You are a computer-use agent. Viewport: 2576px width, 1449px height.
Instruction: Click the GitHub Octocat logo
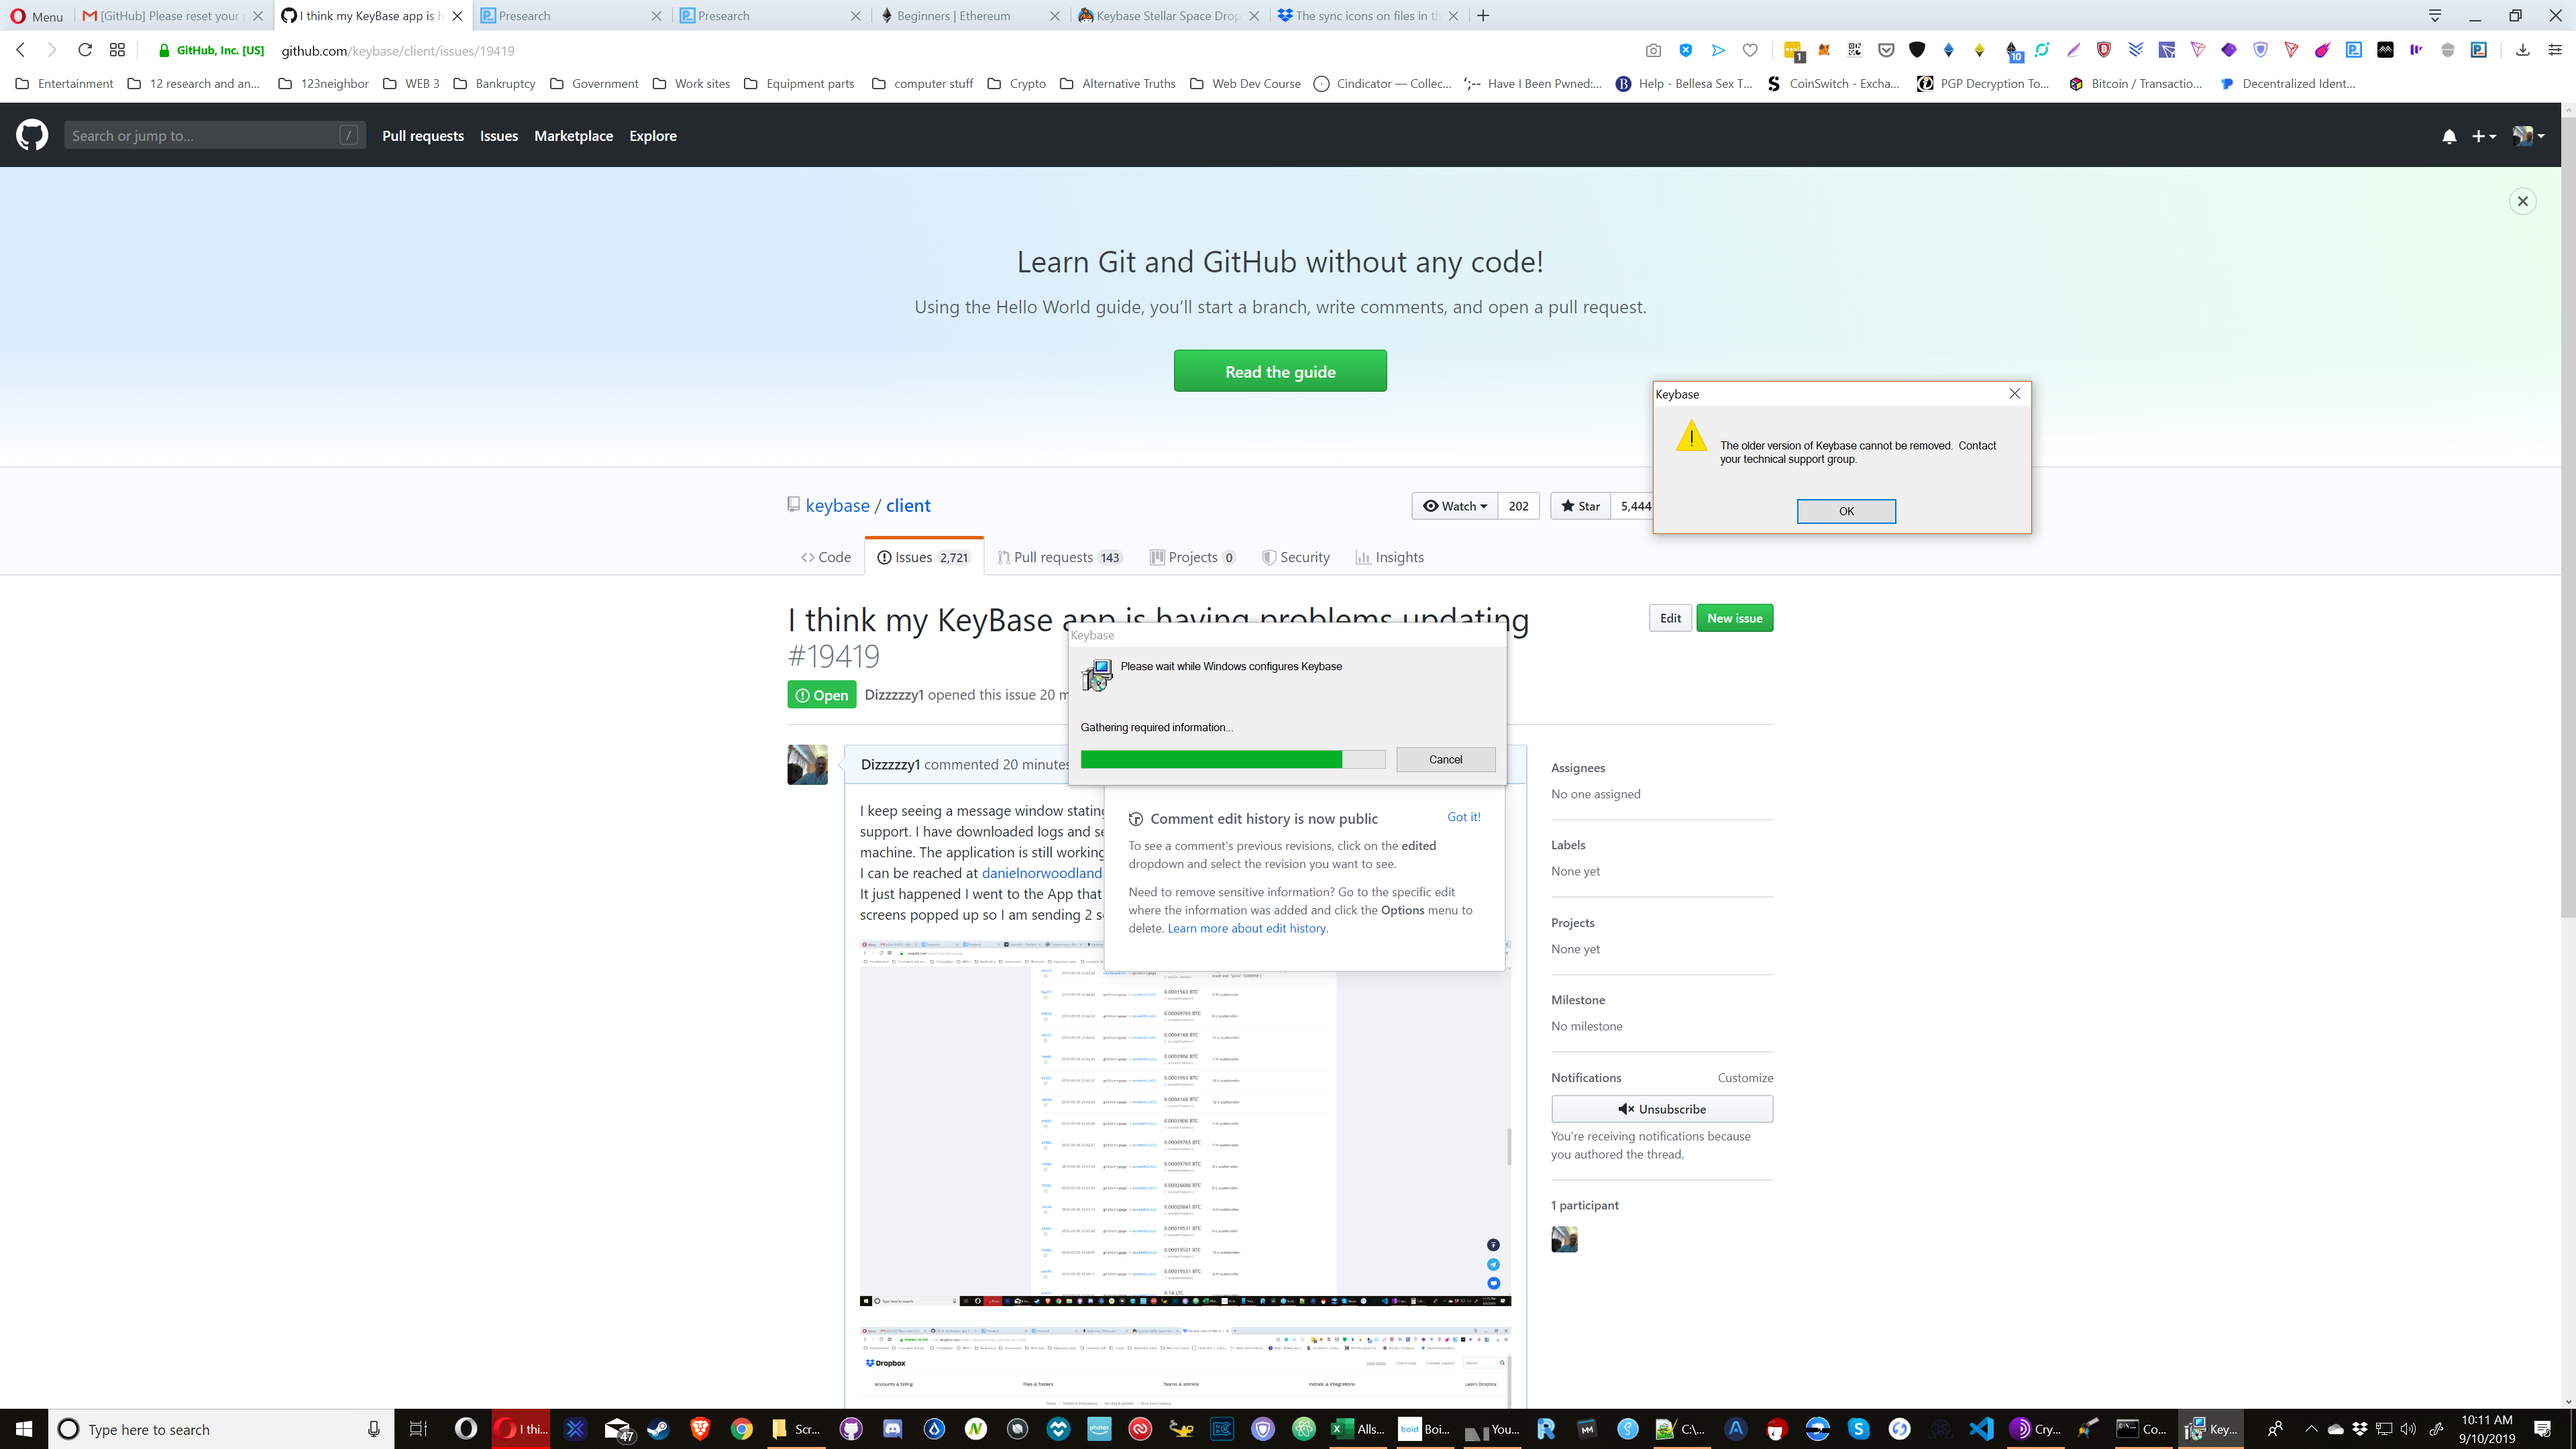point(31,135)
